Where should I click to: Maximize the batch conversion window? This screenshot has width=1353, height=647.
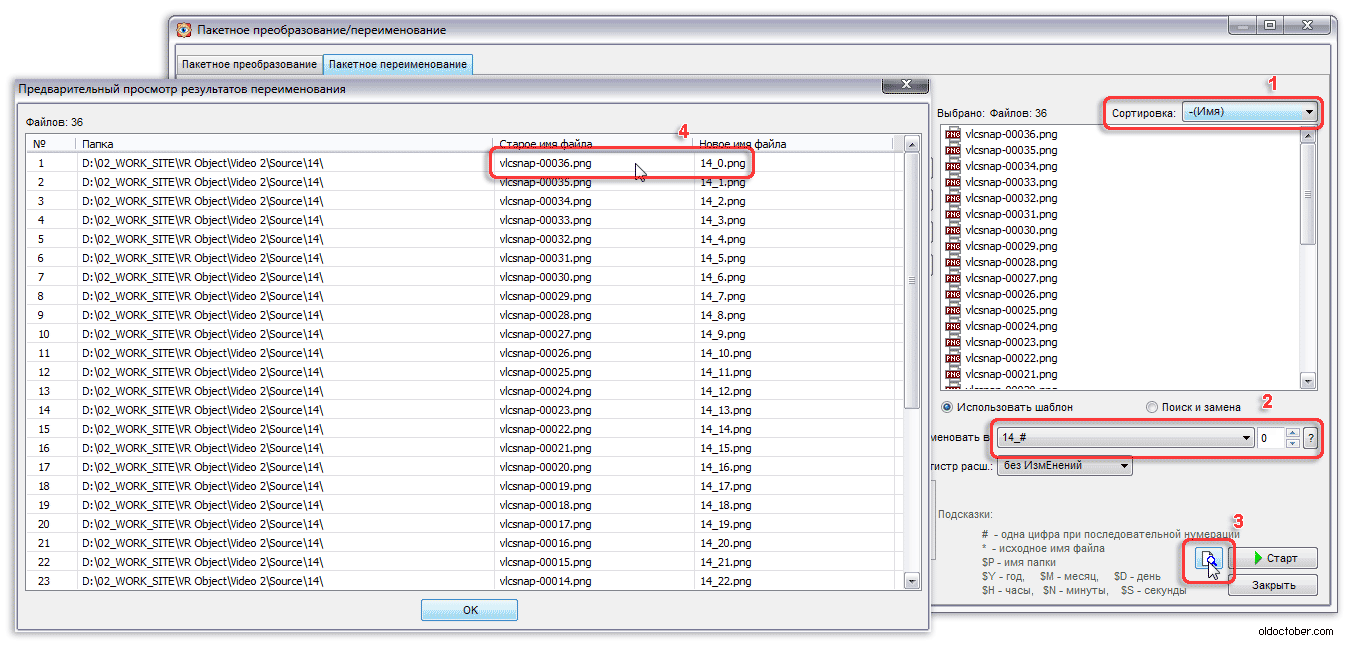(x=1270, y=26)
